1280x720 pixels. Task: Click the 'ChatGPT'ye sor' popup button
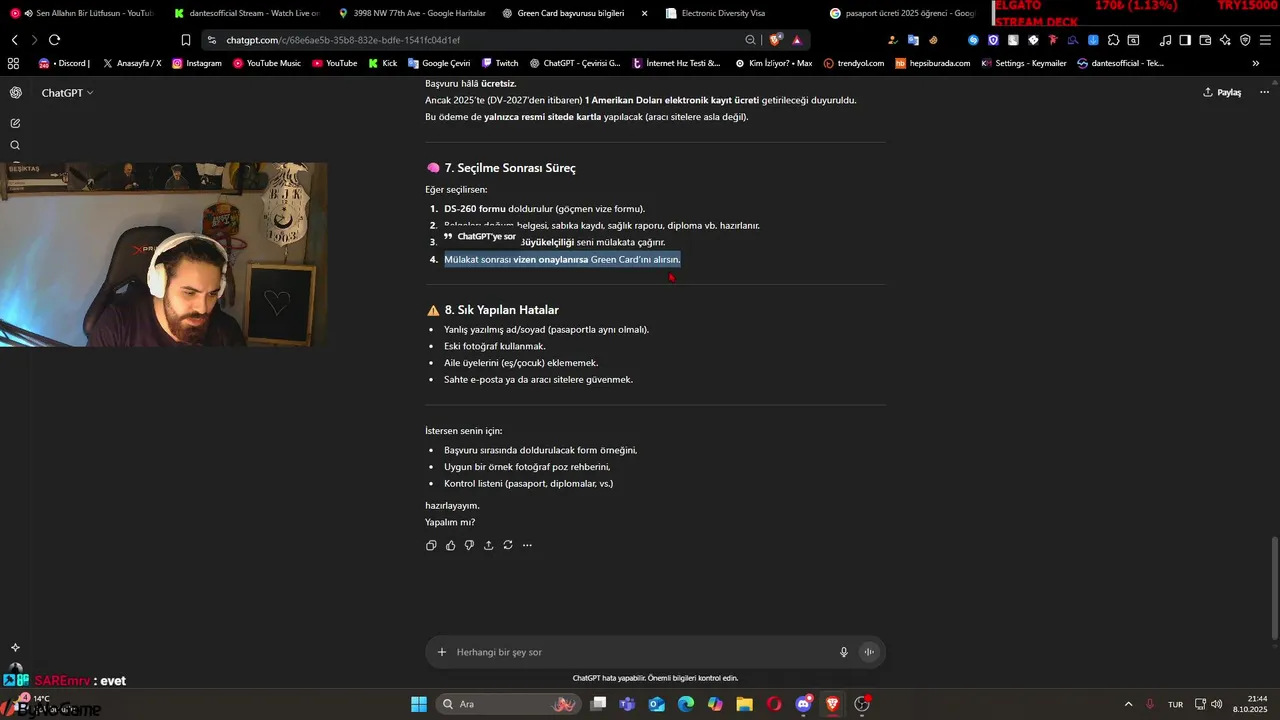(x=480, y=236)
